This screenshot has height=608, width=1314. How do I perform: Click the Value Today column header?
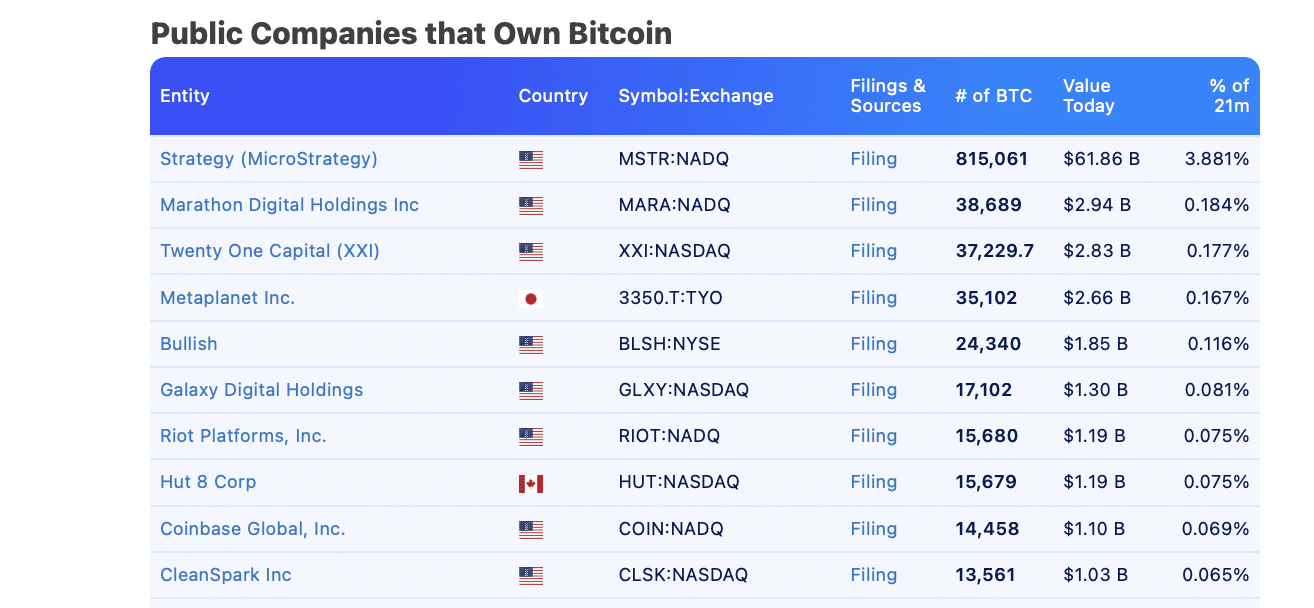(x=1088, y=96)
